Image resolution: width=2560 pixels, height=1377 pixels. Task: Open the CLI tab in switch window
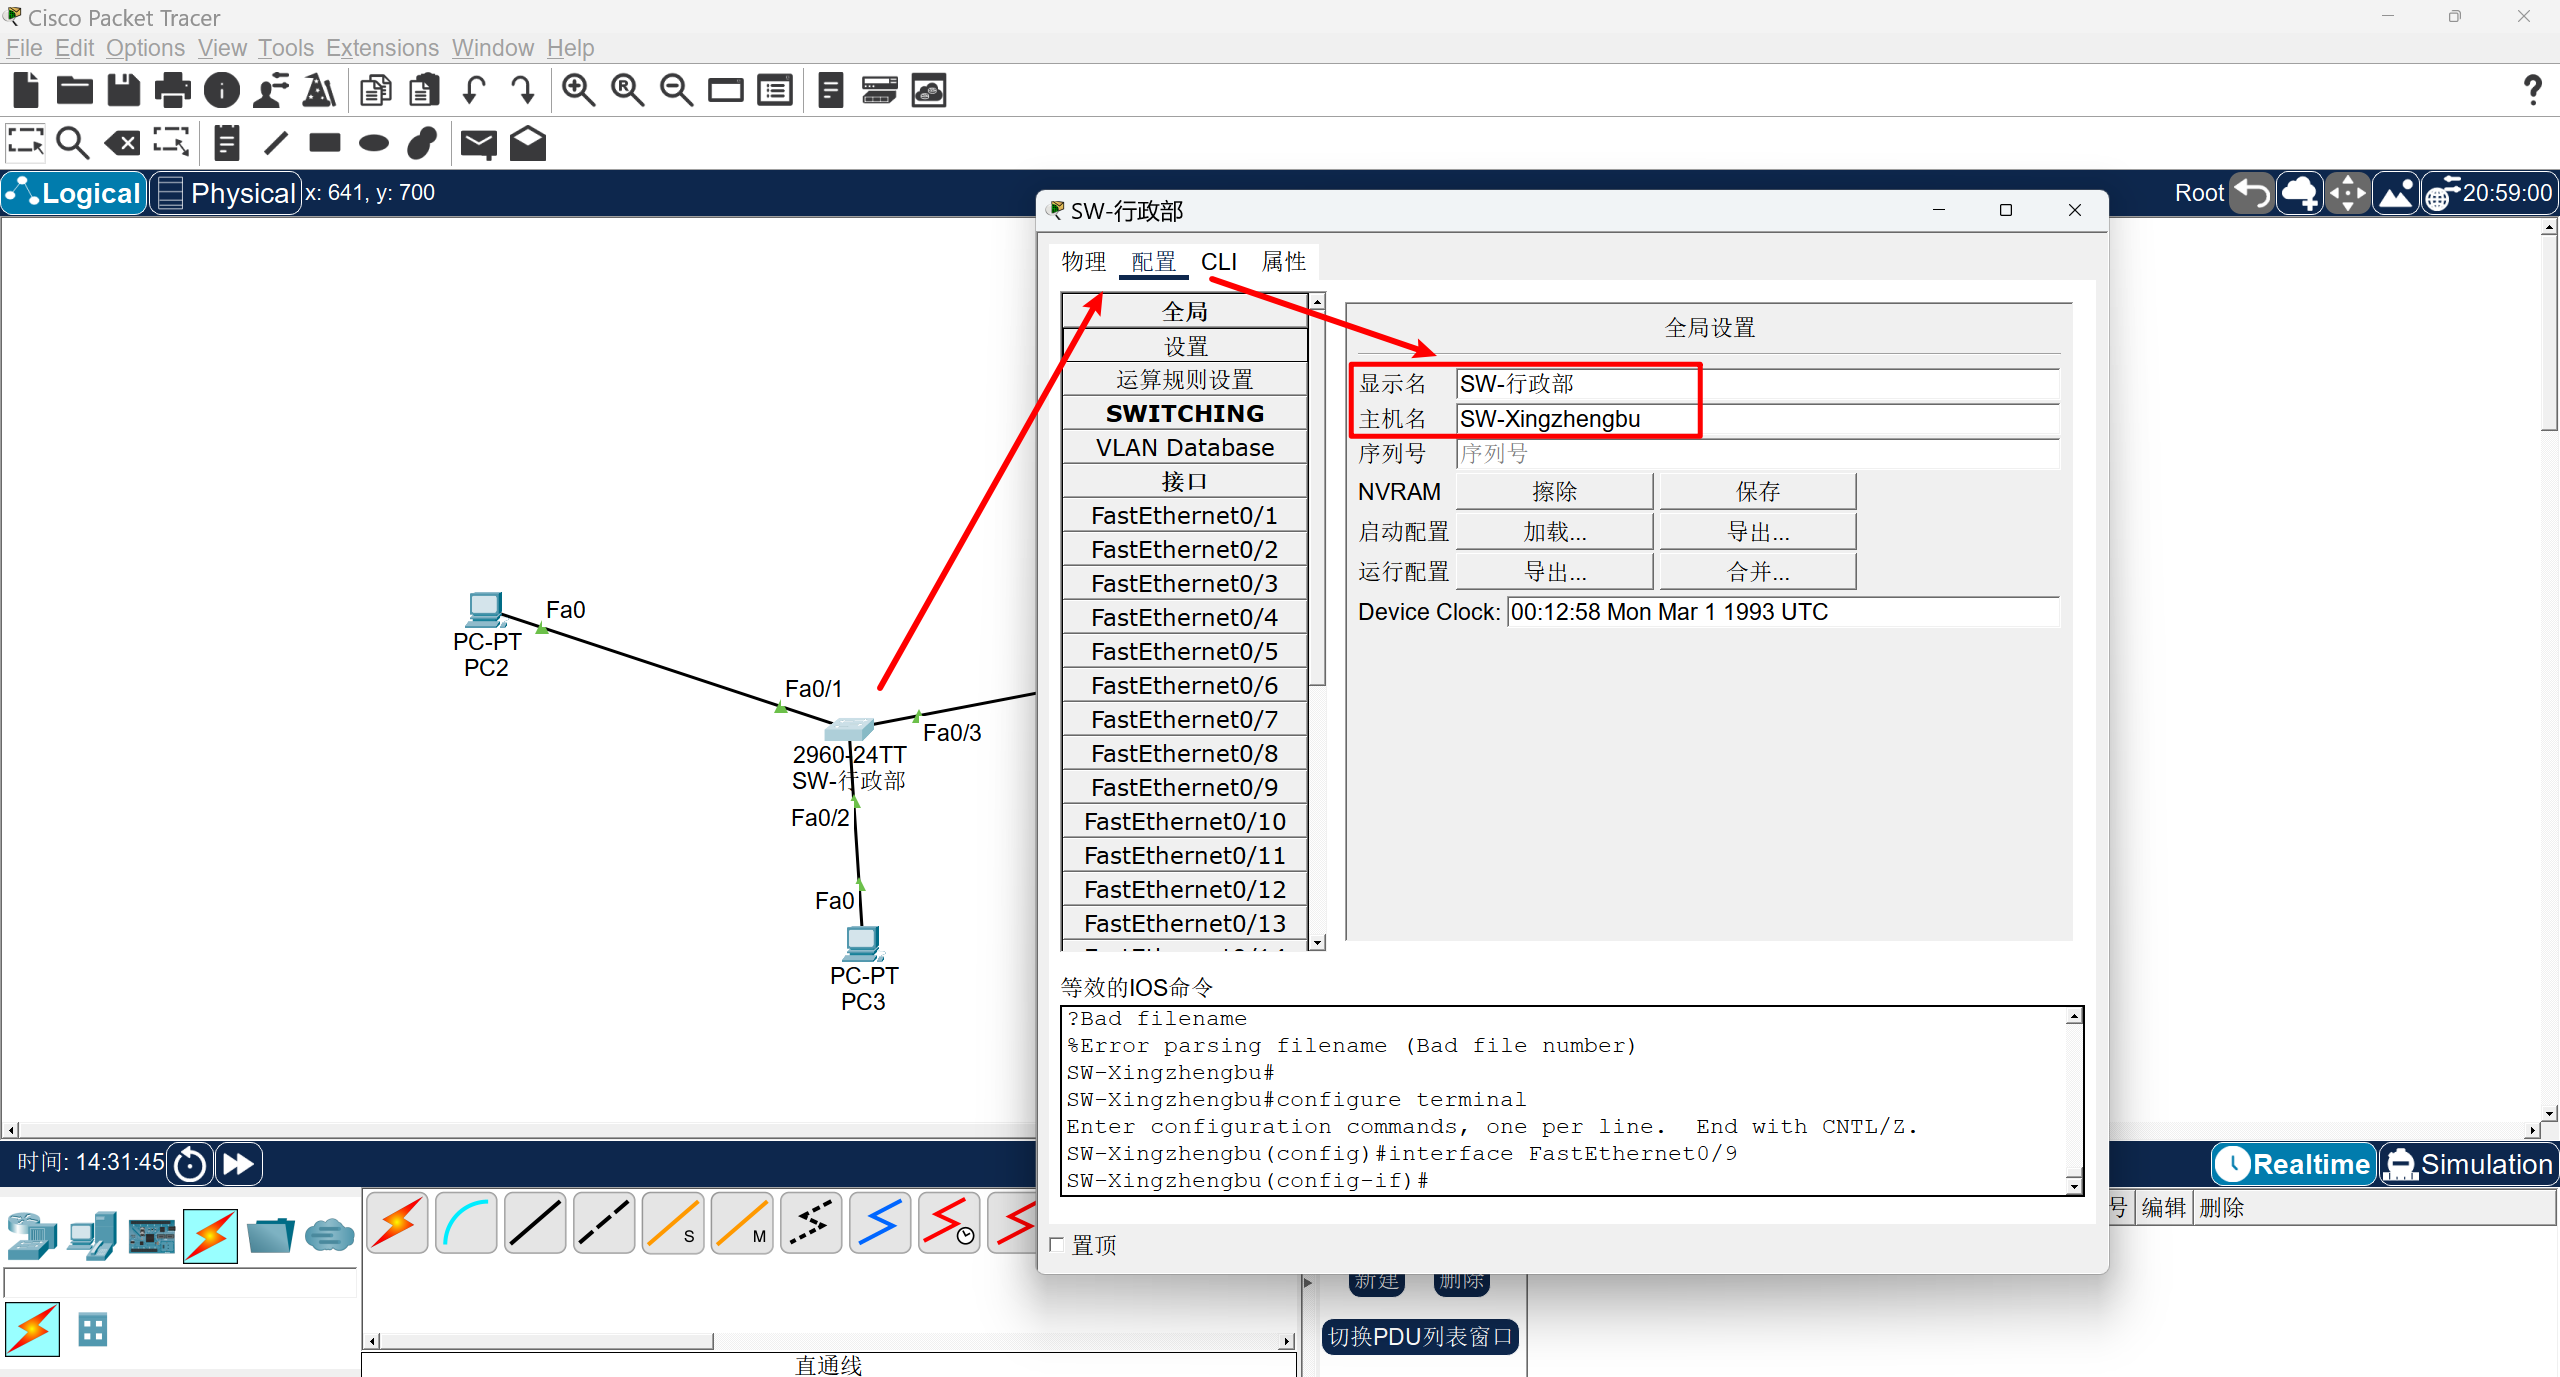click(1219, 262)
